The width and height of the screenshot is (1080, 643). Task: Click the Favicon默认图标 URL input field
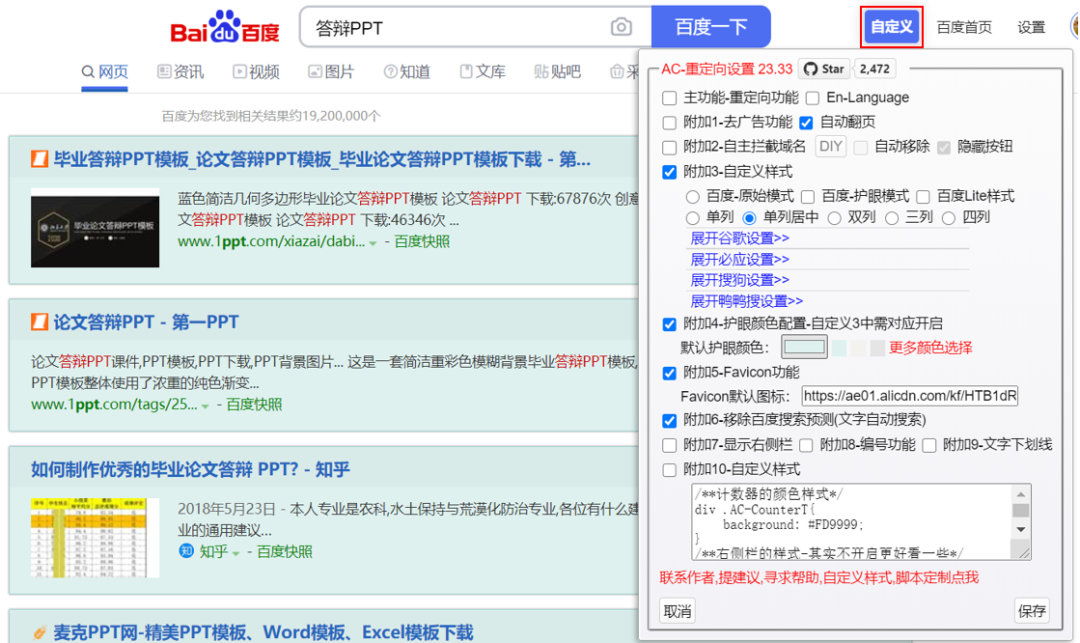pyautogui.click(x=908, y=396)
